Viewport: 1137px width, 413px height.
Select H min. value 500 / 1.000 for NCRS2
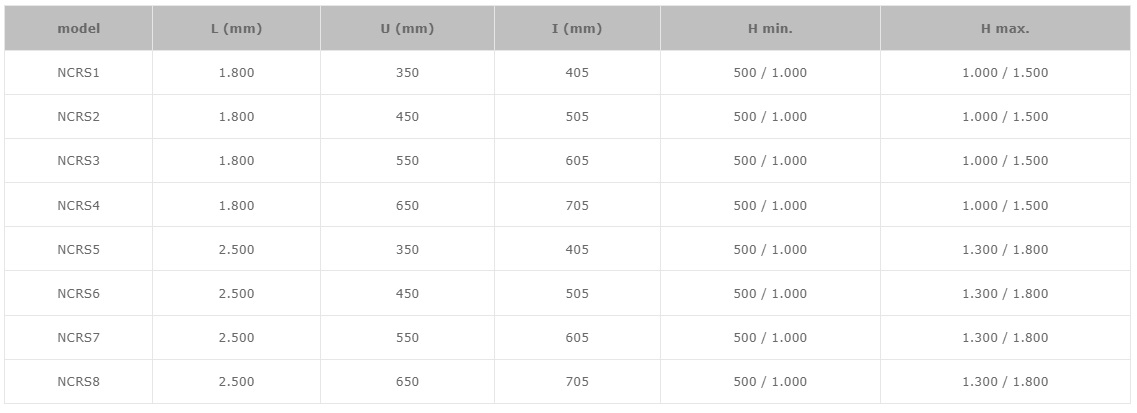tap(770, 117)
